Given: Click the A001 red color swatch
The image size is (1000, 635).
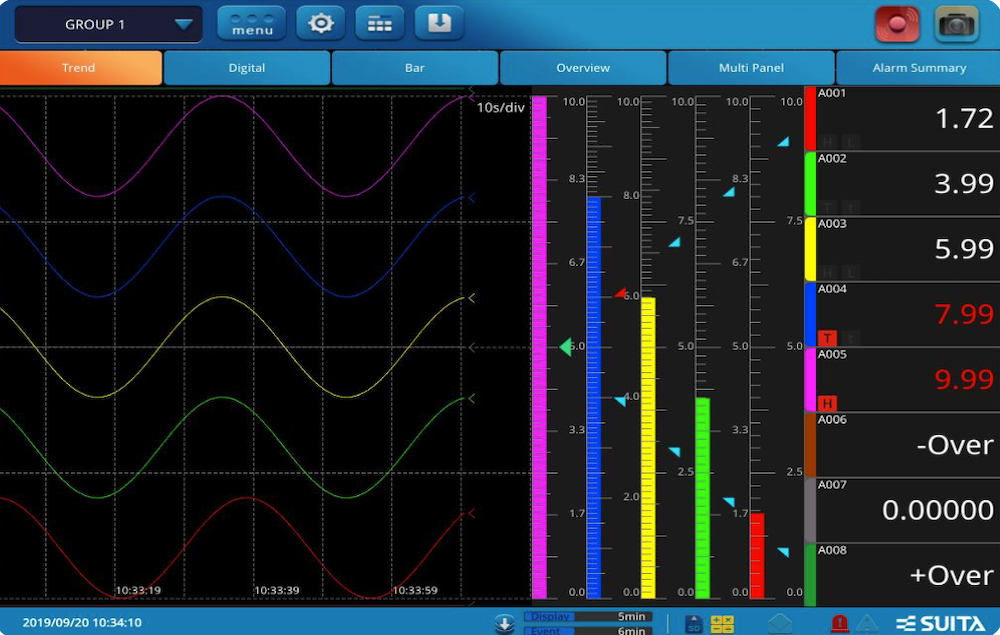Looking at the screenshot, I should point(811,119).
